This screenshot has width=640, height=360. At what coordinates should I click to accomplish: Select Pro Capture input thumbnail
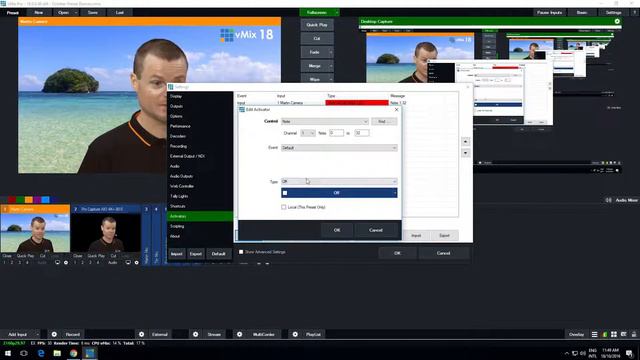106,232
